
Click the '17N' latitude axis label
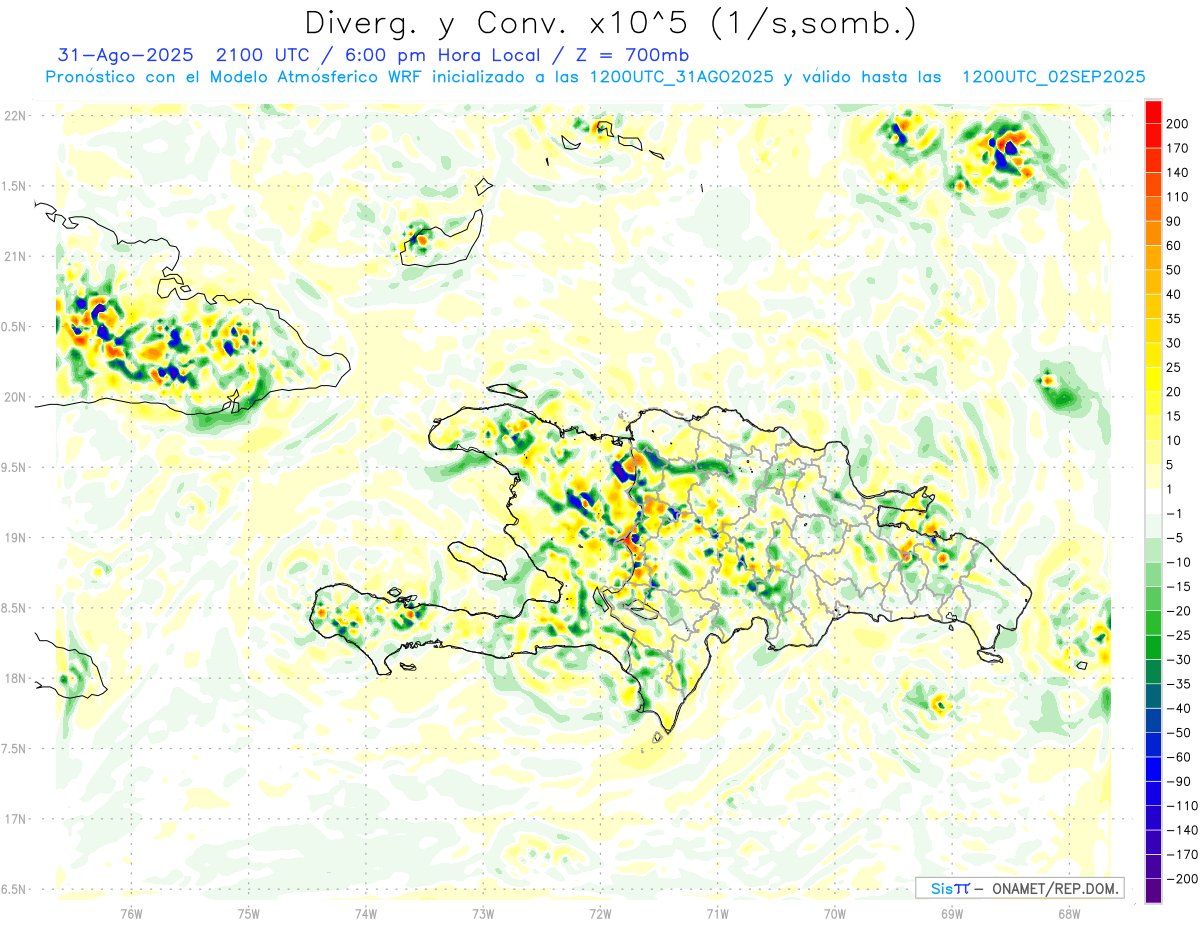click(14, 819)
